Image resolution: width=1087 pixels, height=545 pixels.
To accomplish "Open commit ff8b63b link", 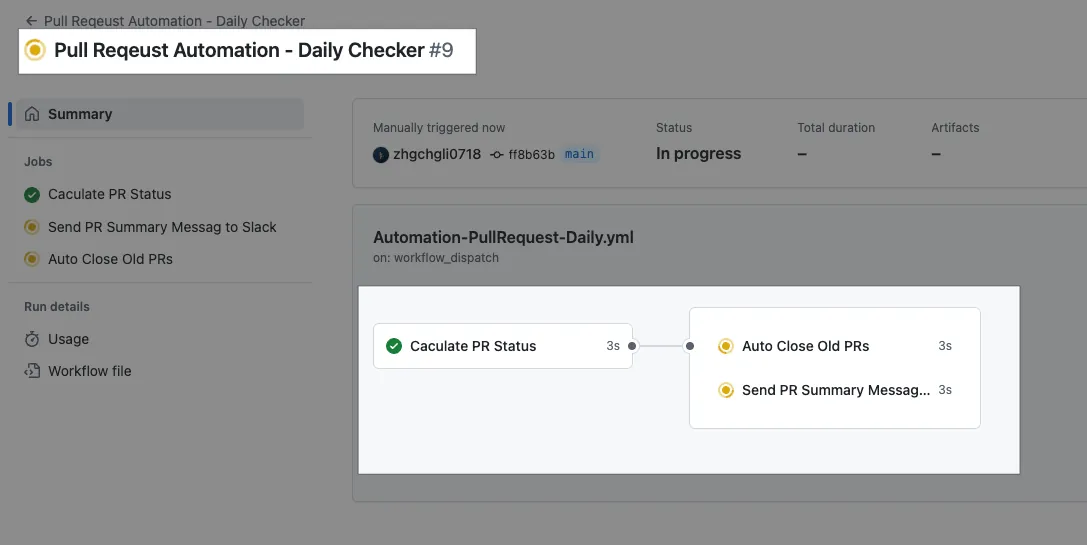I will (x=531, y=155).
